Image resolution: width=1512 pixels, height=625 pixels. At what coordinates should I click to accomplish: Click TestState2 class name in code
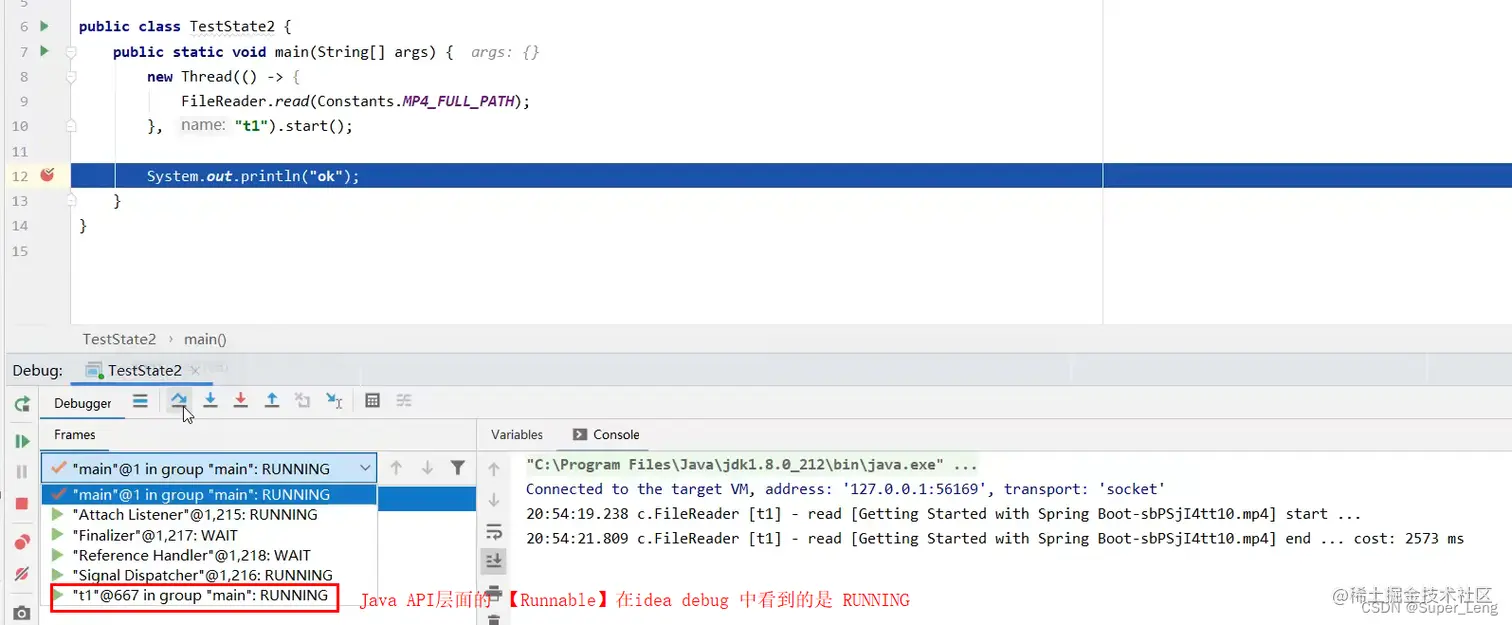pyautogui.click(x=233, y=27)
